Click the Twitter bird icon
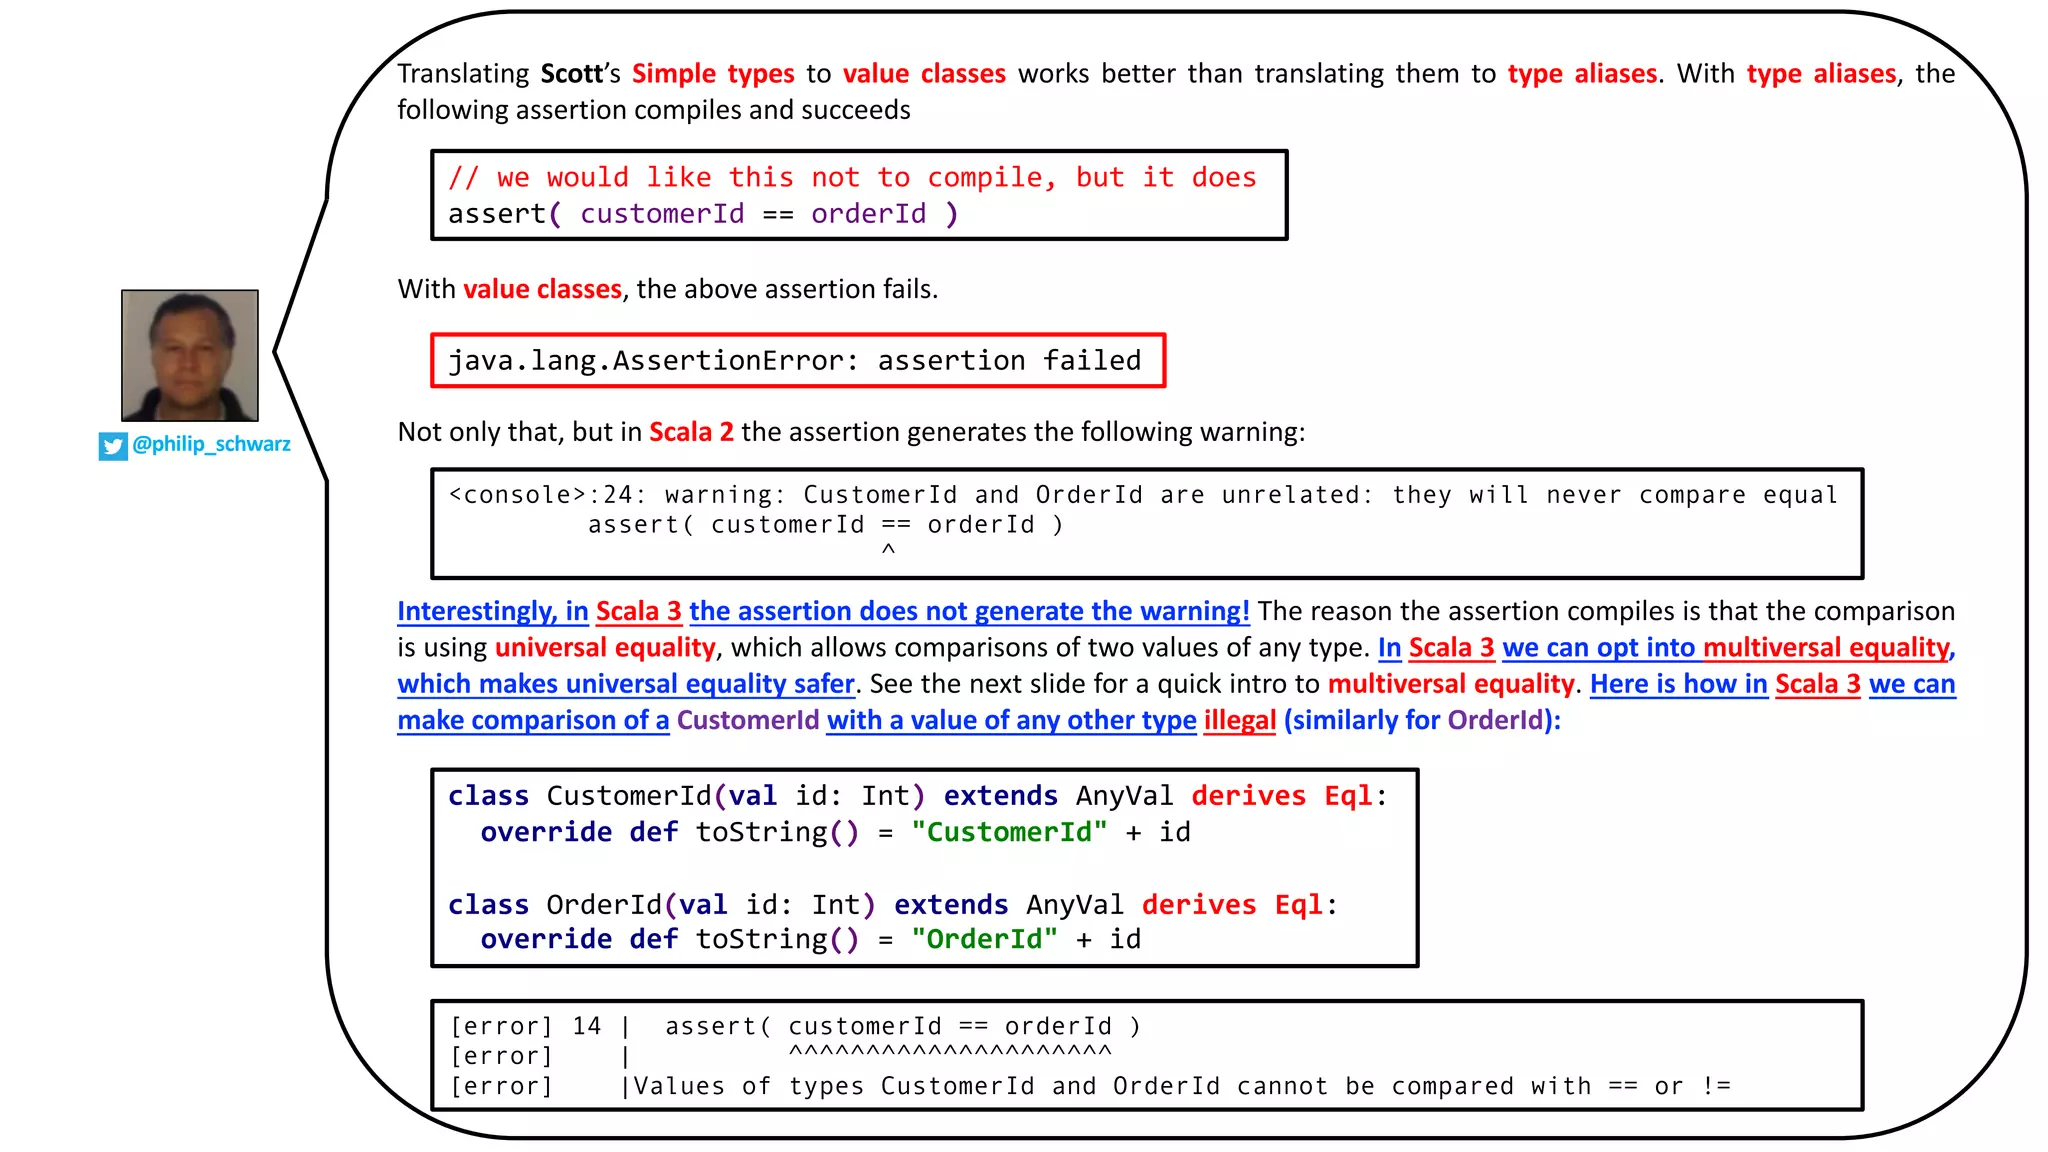This screenshot has height=1152, width=2048. (113, 446)
